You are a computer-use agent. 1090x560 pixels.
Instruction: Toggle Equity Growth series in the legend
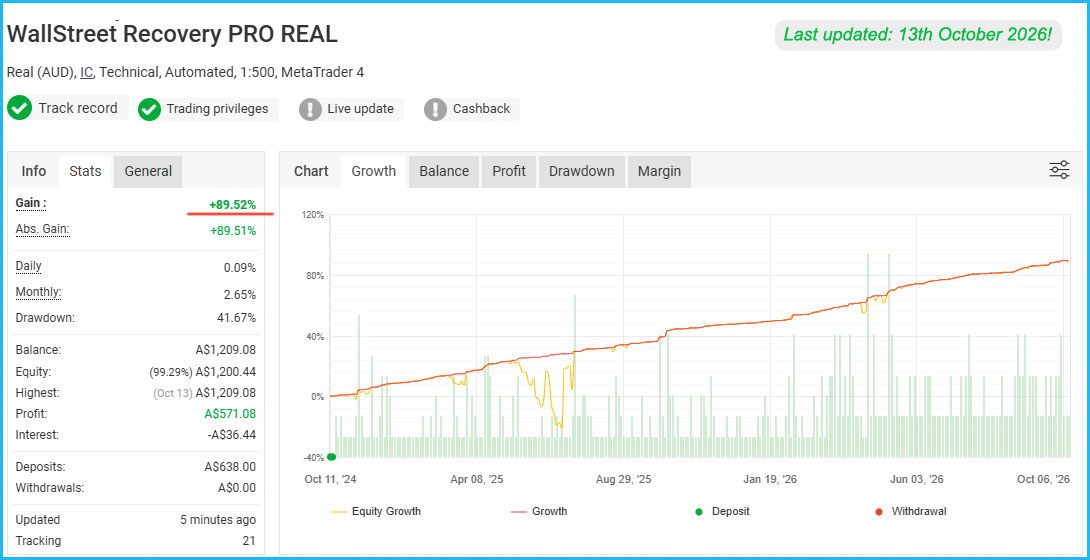[376, 511]
